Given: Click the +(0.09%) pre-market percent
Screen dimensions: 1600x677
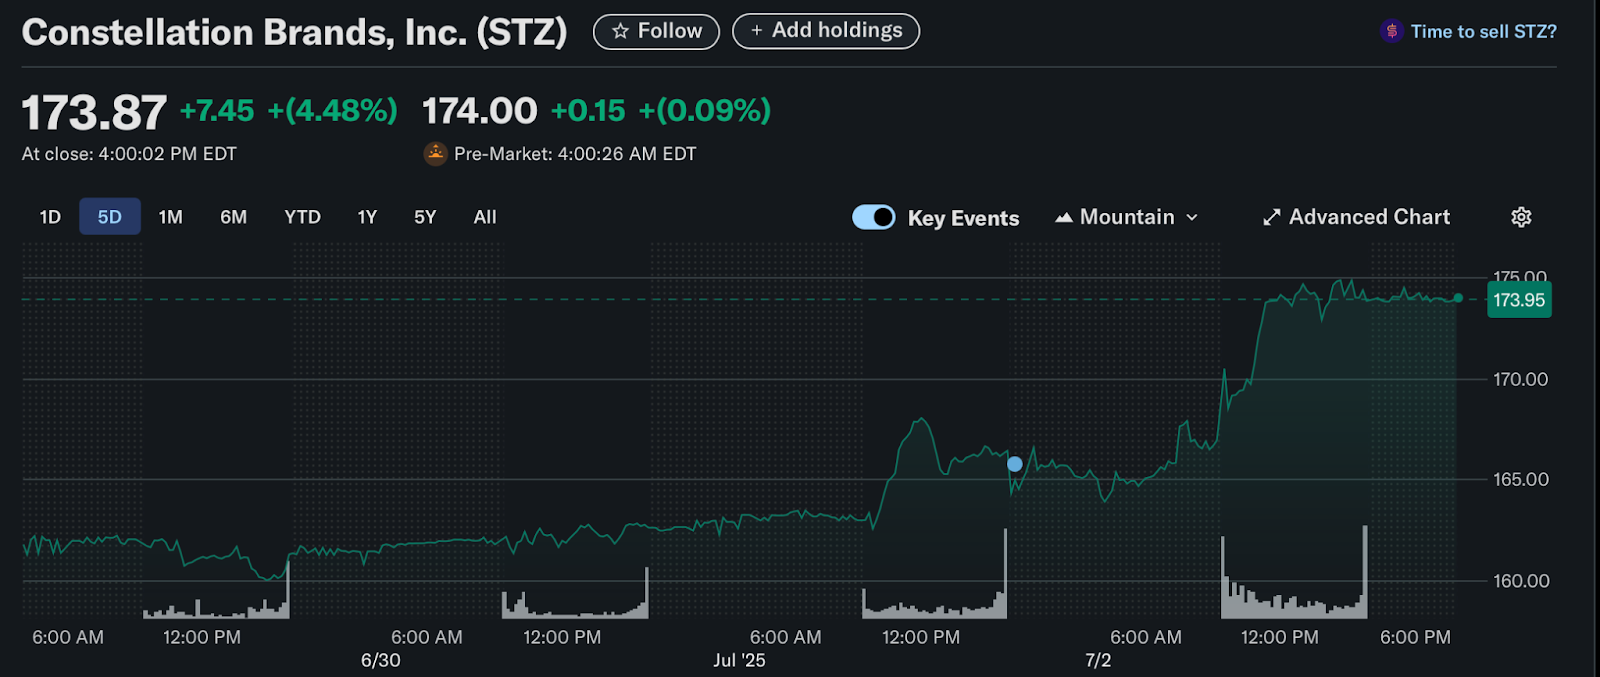Looking at the screenshot, I should (x=705, y=110).
